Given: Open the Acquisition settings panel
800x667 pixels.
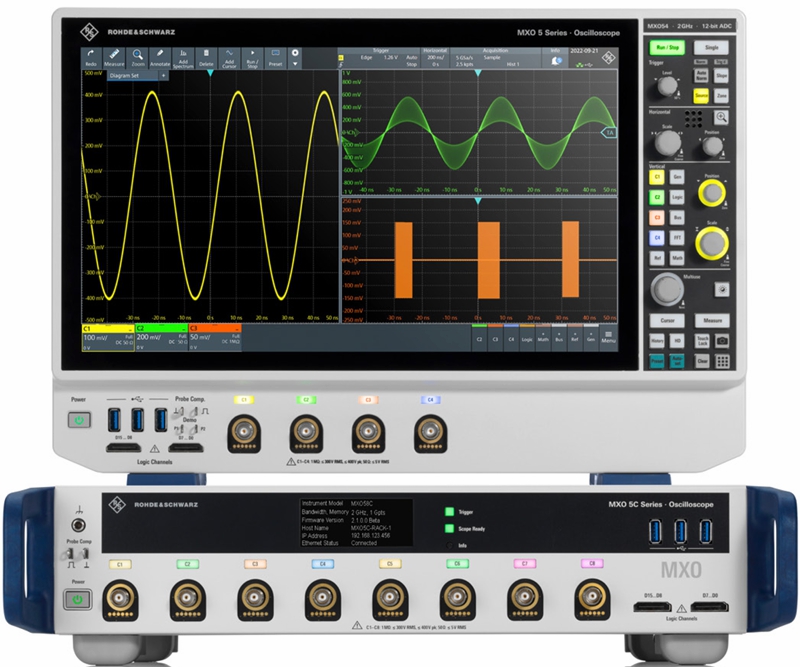Looking at the screenshot, I should (x=495, y=58).
